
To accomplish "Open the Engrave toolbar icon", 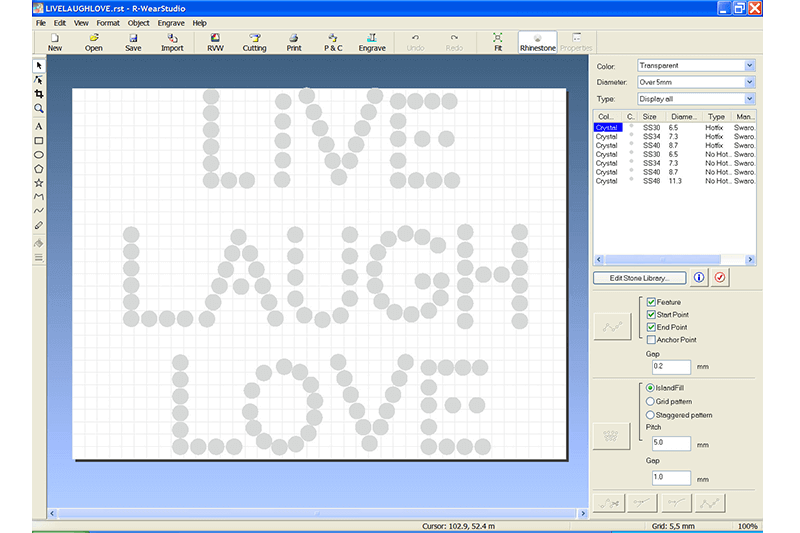I will coord(372,42).
